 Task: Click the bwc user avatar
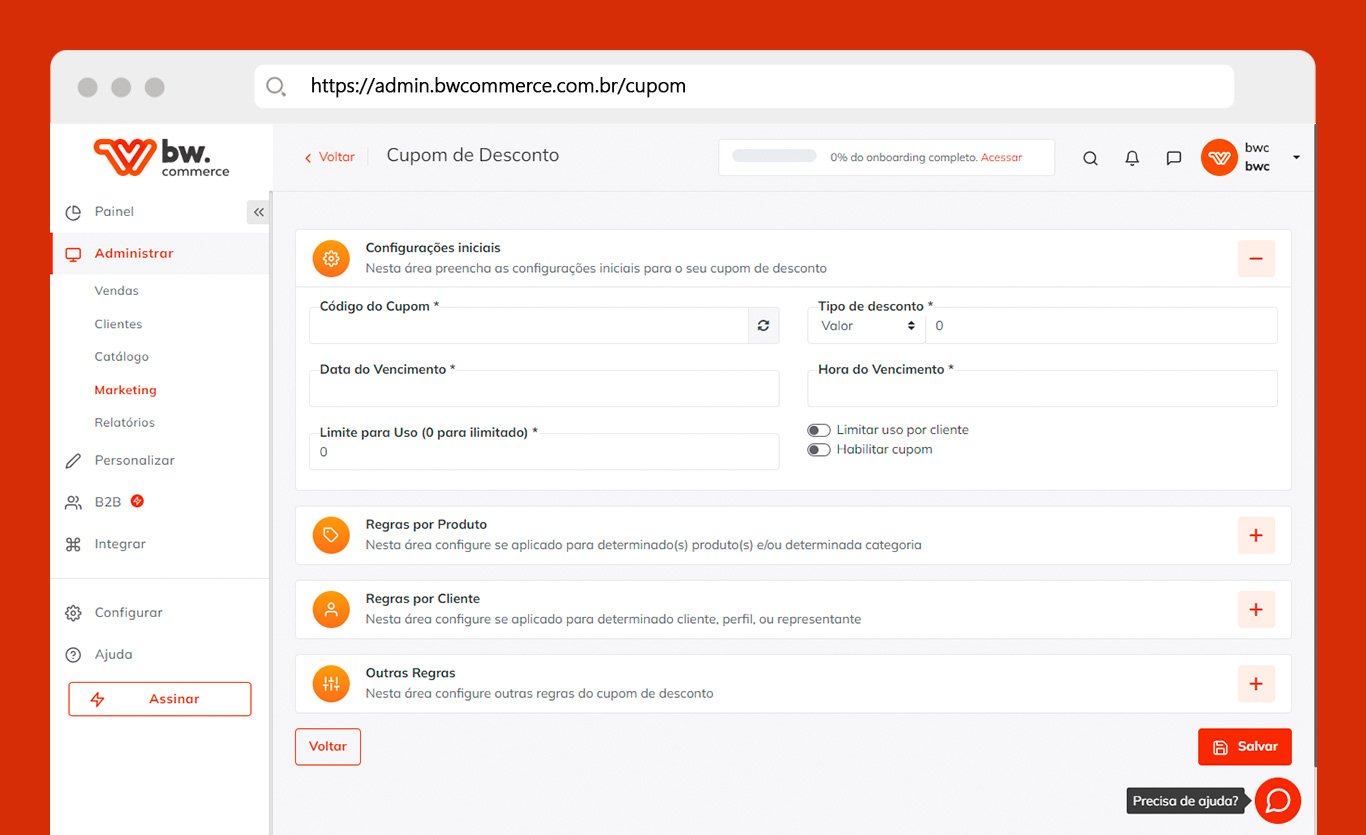coord(1219,157)
